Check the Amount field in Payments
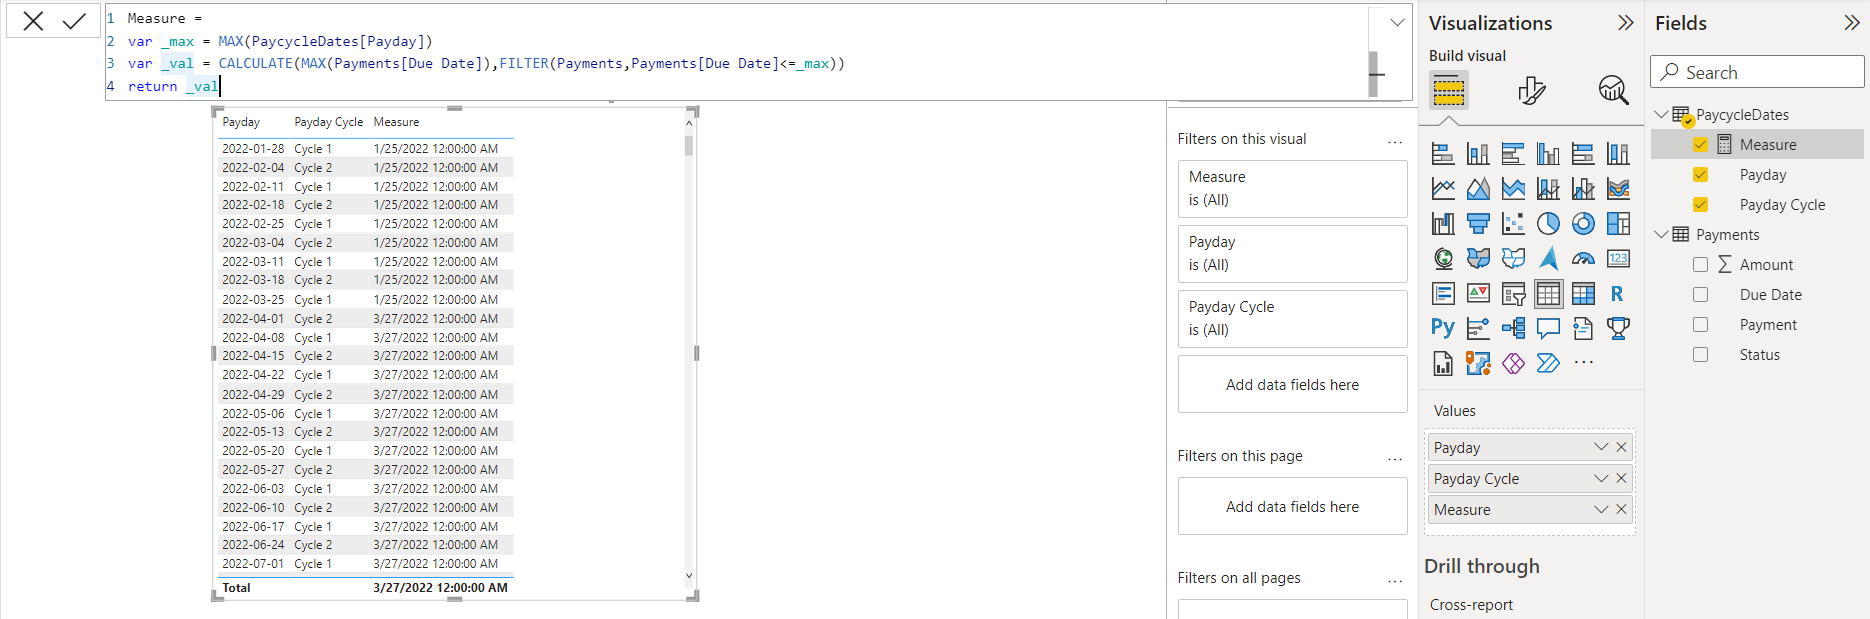This screenshot has width=1870, height=619. tap(1700, 264)
